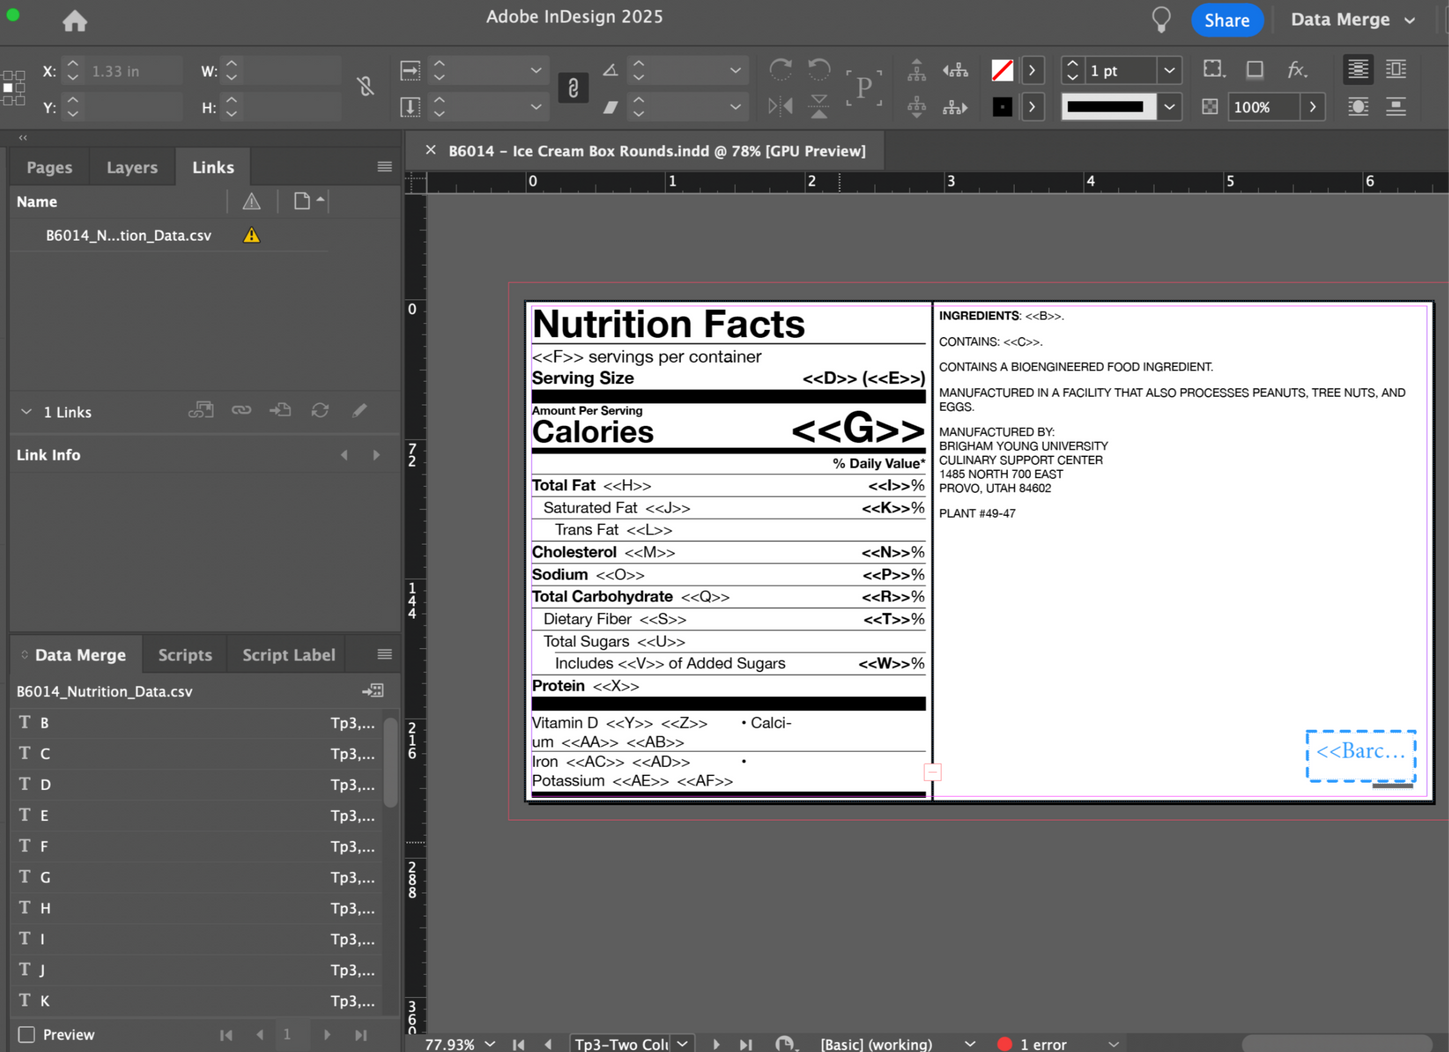The width and height of the screenshot is (1449, 1052).
Task: Click the Go To Link icon
Action: coord(280,411)
